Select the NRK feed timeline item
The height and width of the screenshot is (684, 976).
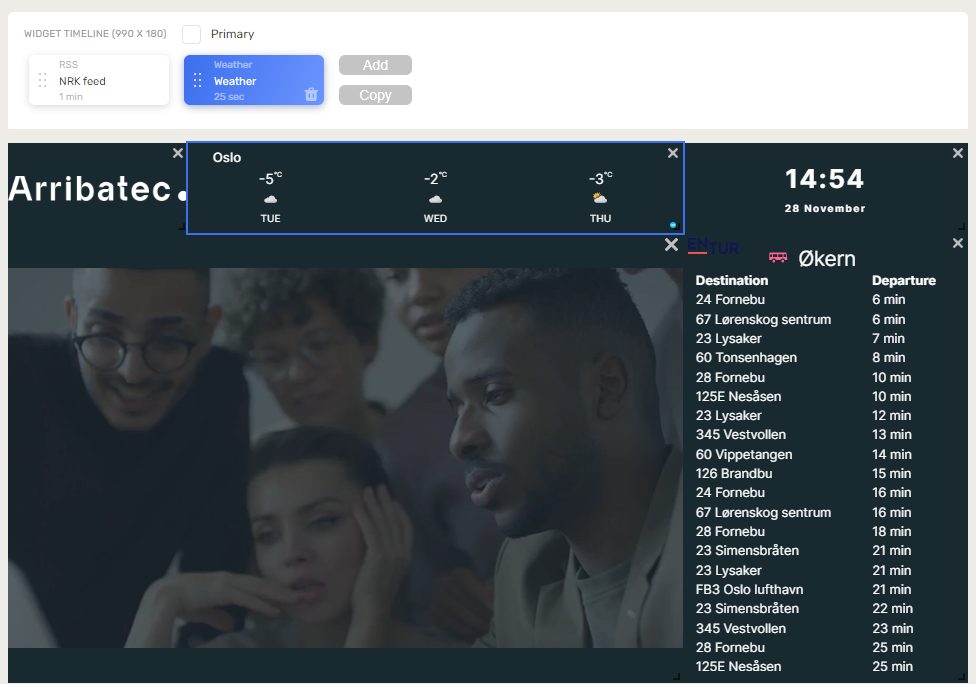[x=99, y=80]
